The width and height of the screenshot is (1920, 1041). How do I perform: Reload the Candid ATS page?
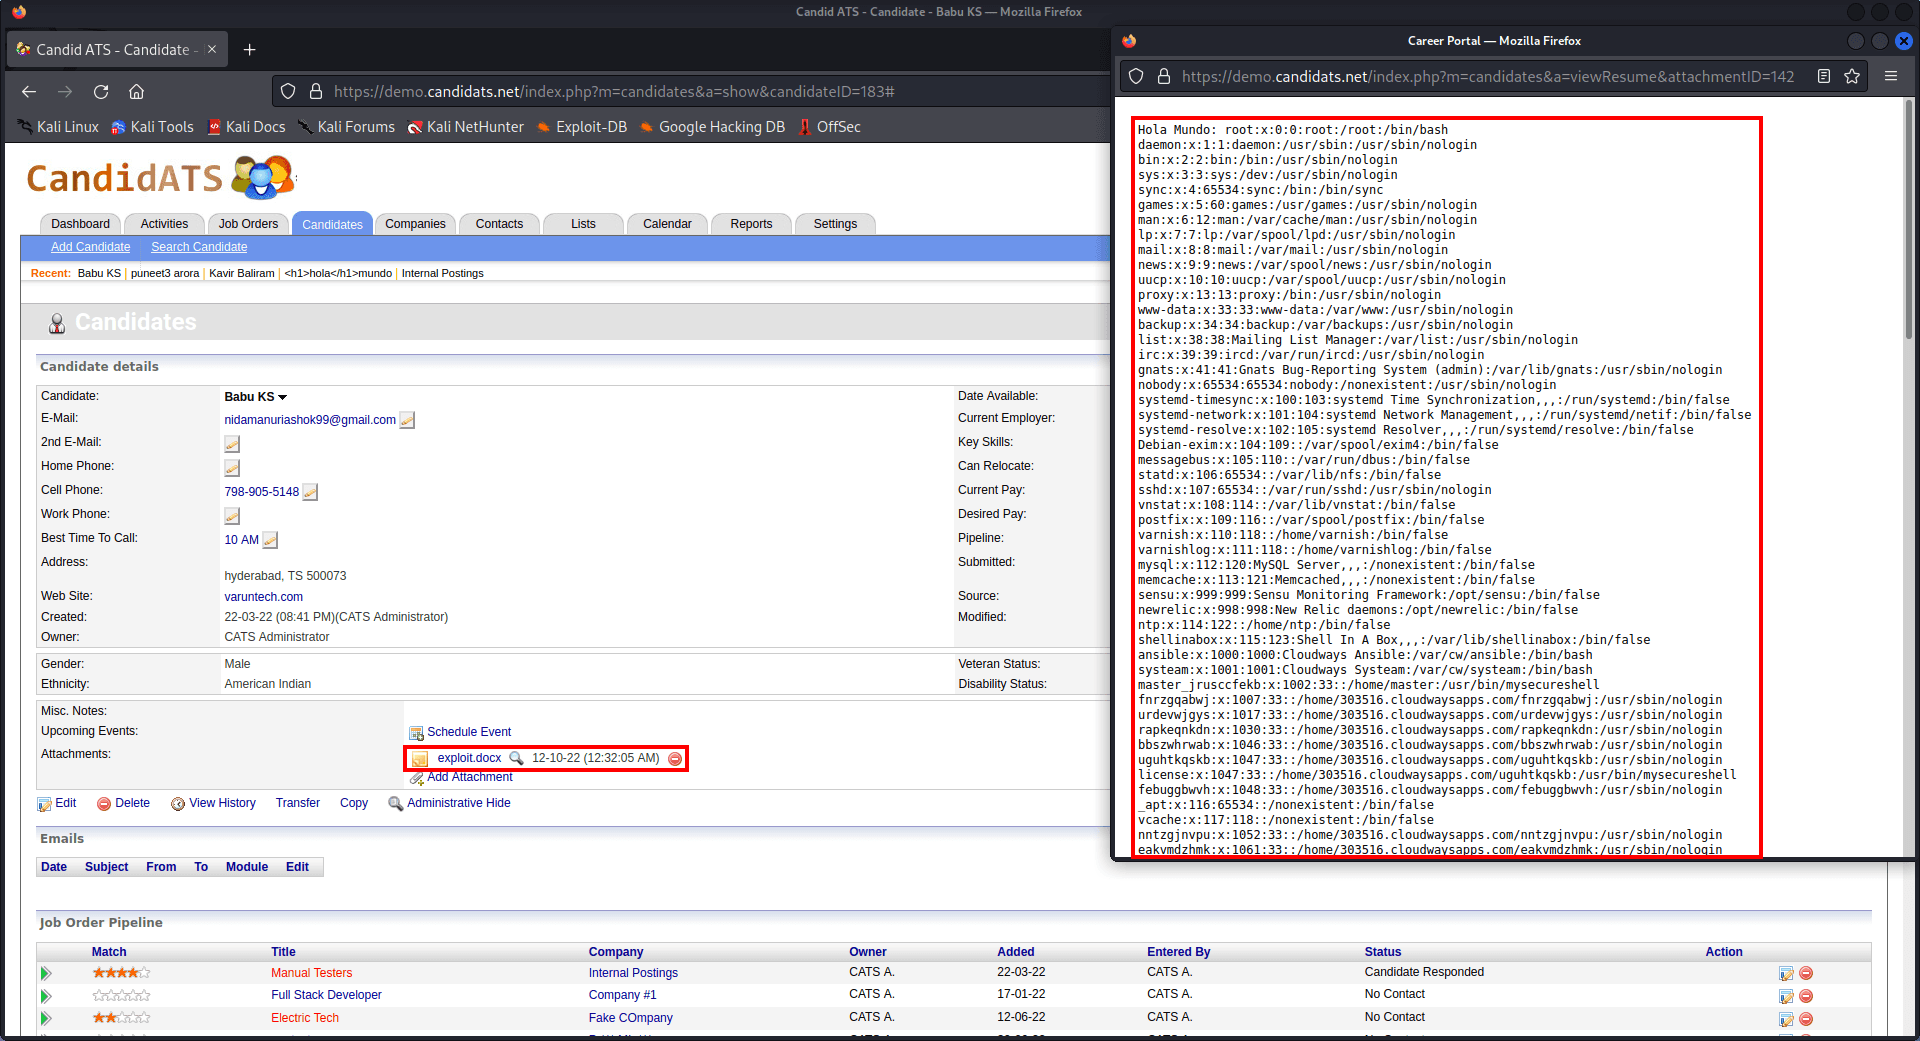tap(101, 92)
